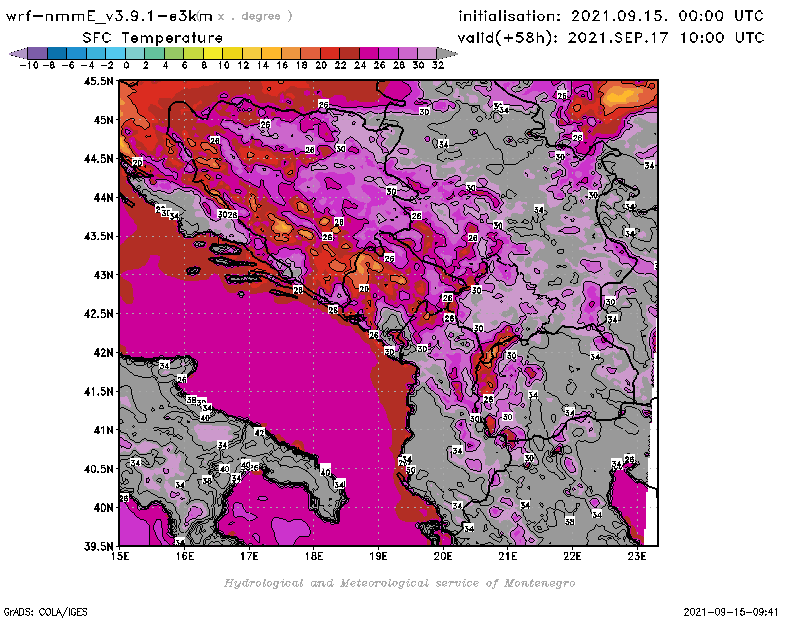
Task: Click the '42' contour label near 41N
Action: tap(259, 432)
